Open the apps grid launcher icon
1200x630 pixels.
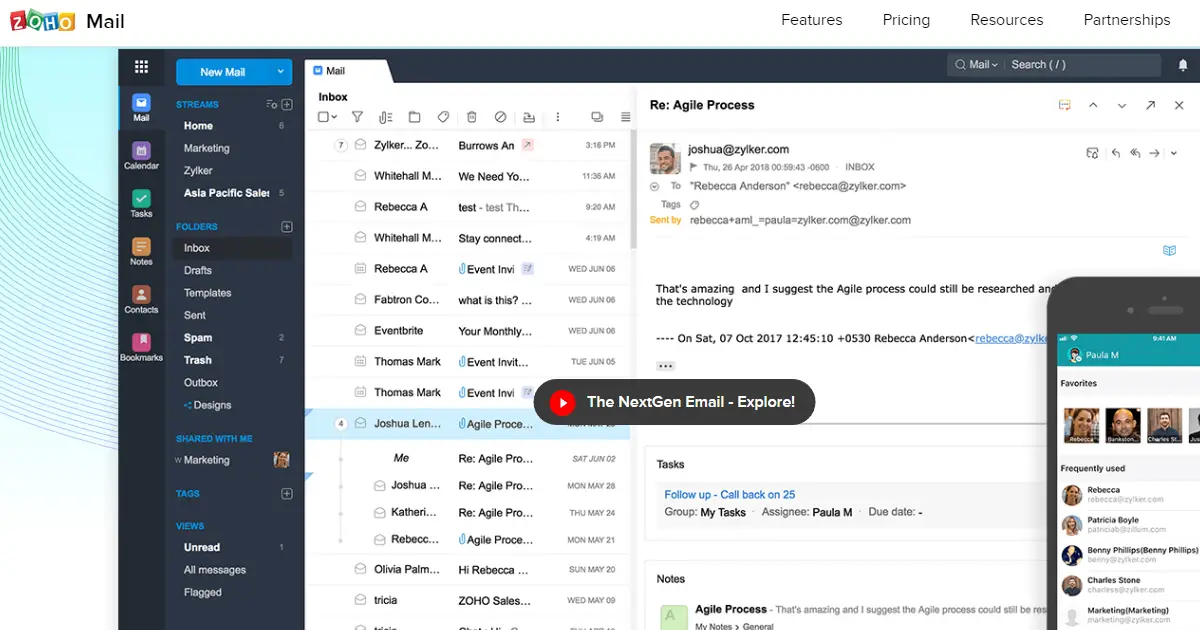click(x=141, y=67)
